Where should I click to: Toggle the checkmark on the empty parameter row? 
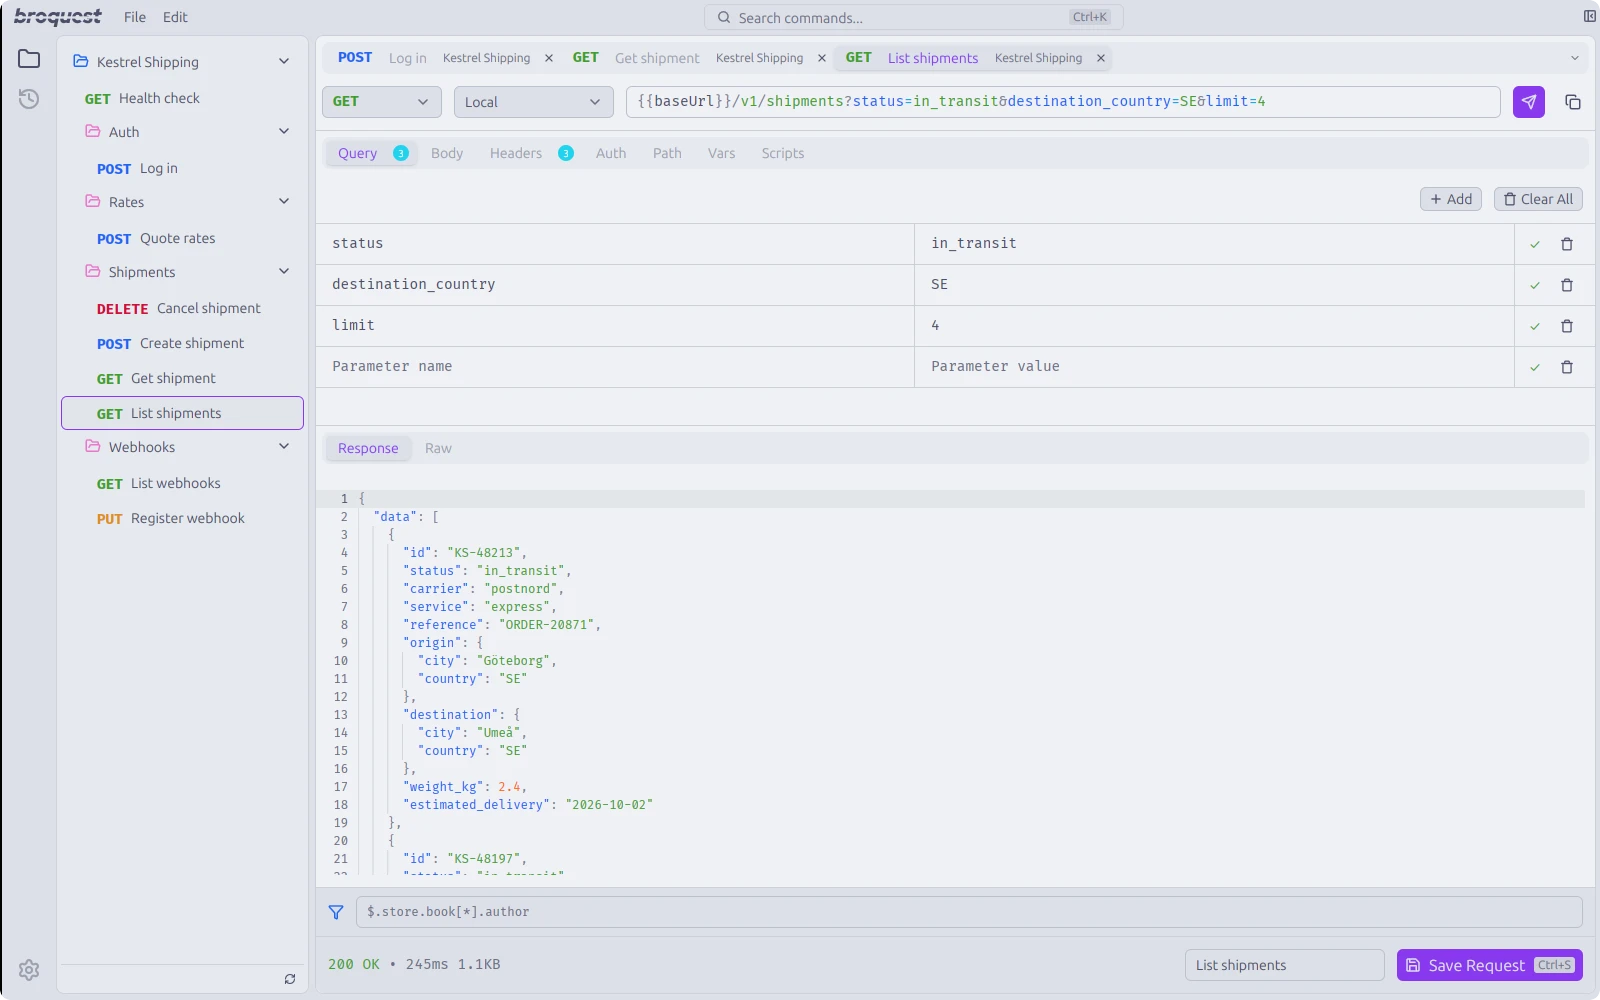[x=1535, y=367]
